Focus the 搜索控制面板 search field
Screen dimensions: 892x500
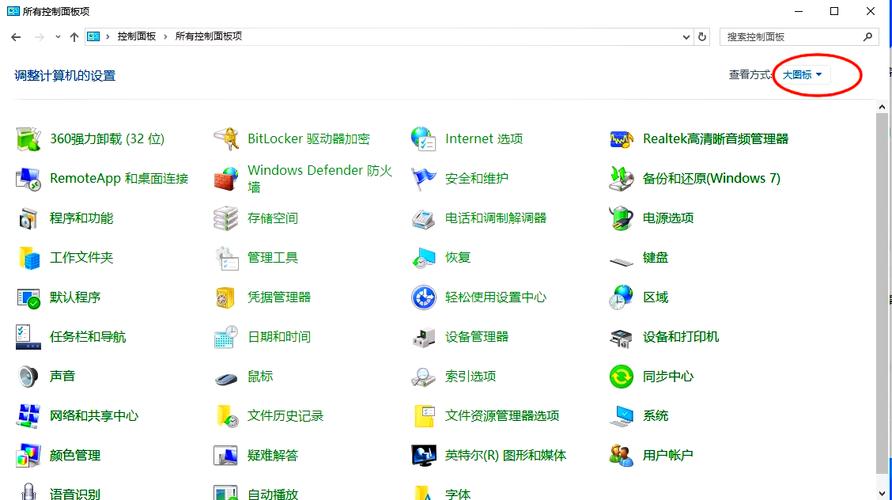pyautogui.click(x=793, y=37)
